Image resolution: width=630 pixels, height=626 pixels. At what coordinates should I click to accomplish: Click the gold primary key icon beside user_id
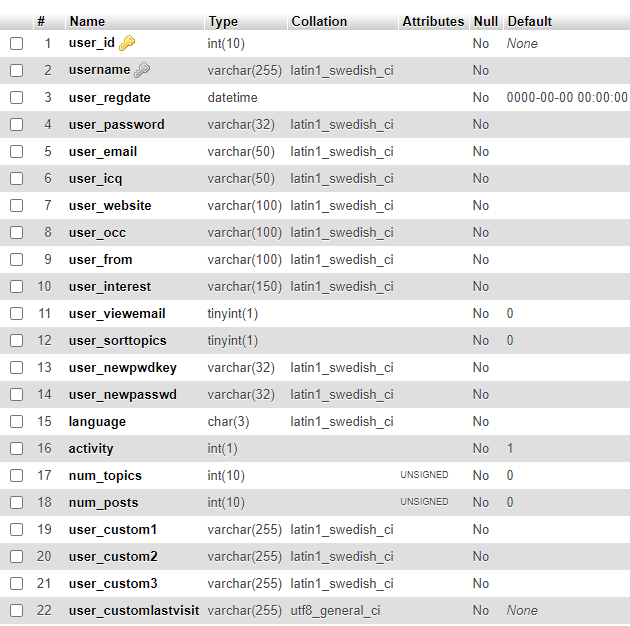pos(127,43)
